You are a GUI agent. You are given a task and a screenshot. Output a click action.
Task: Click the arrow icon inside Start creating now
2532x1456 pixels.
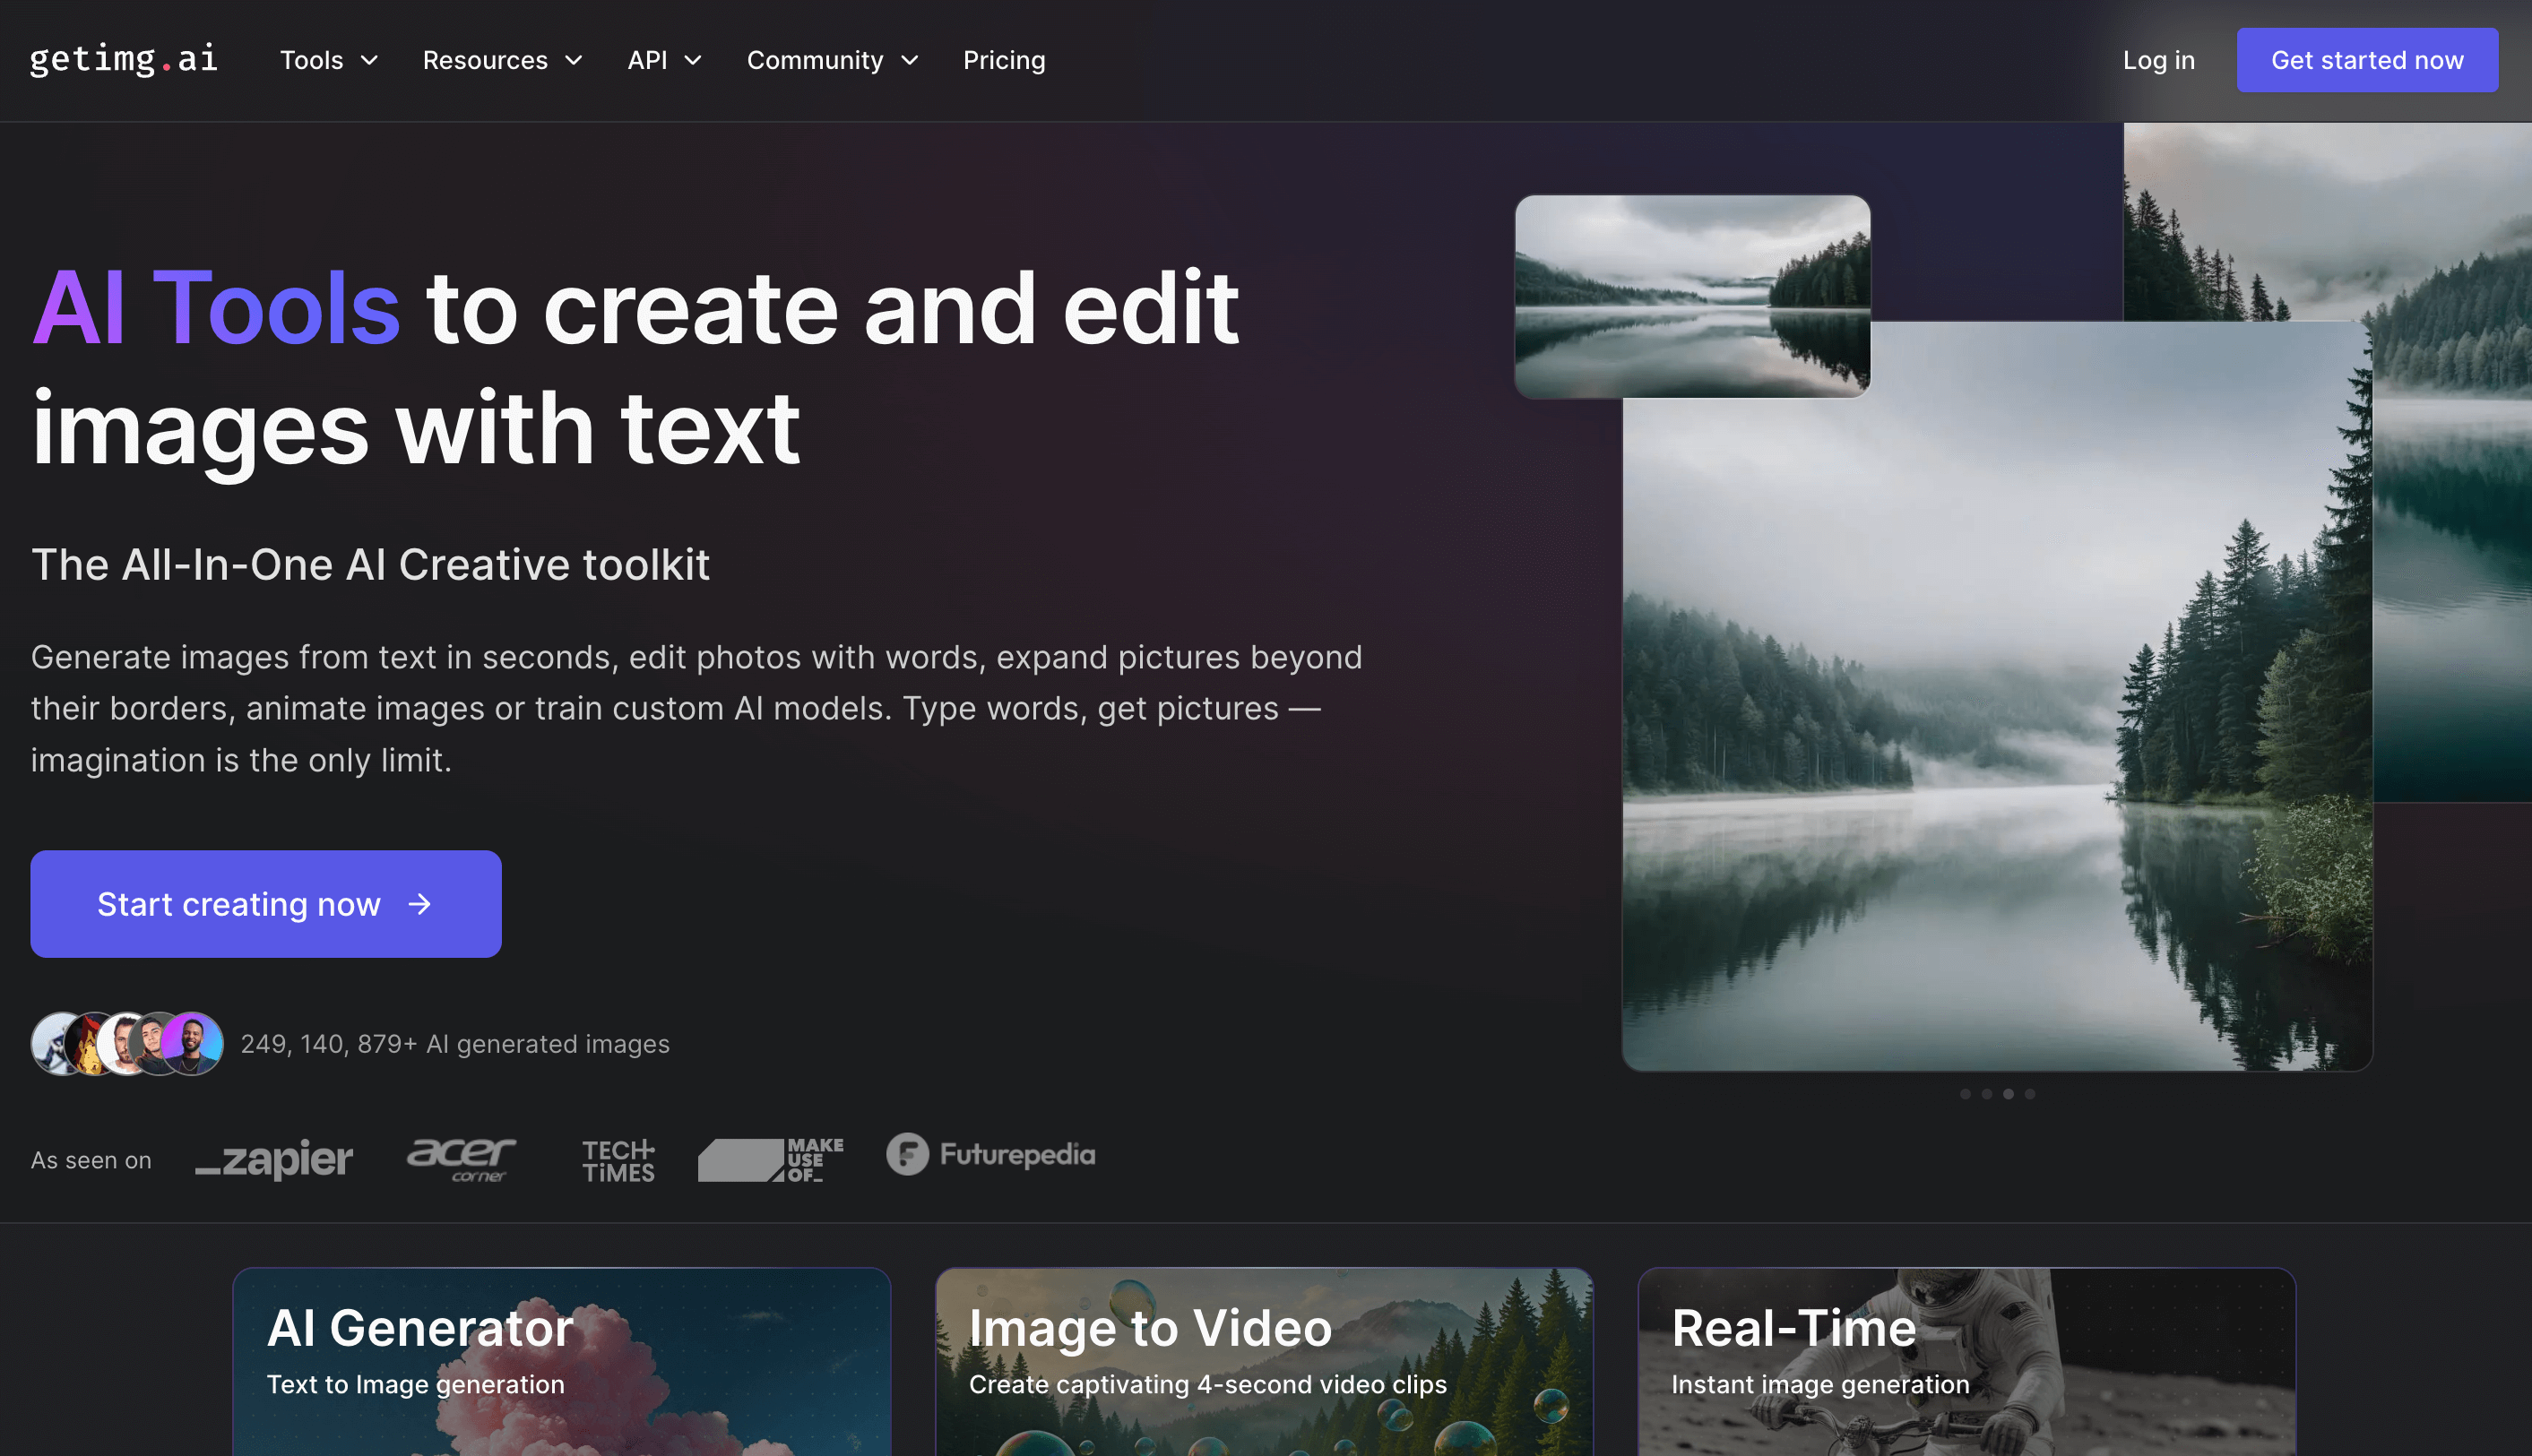coord(420,903)
